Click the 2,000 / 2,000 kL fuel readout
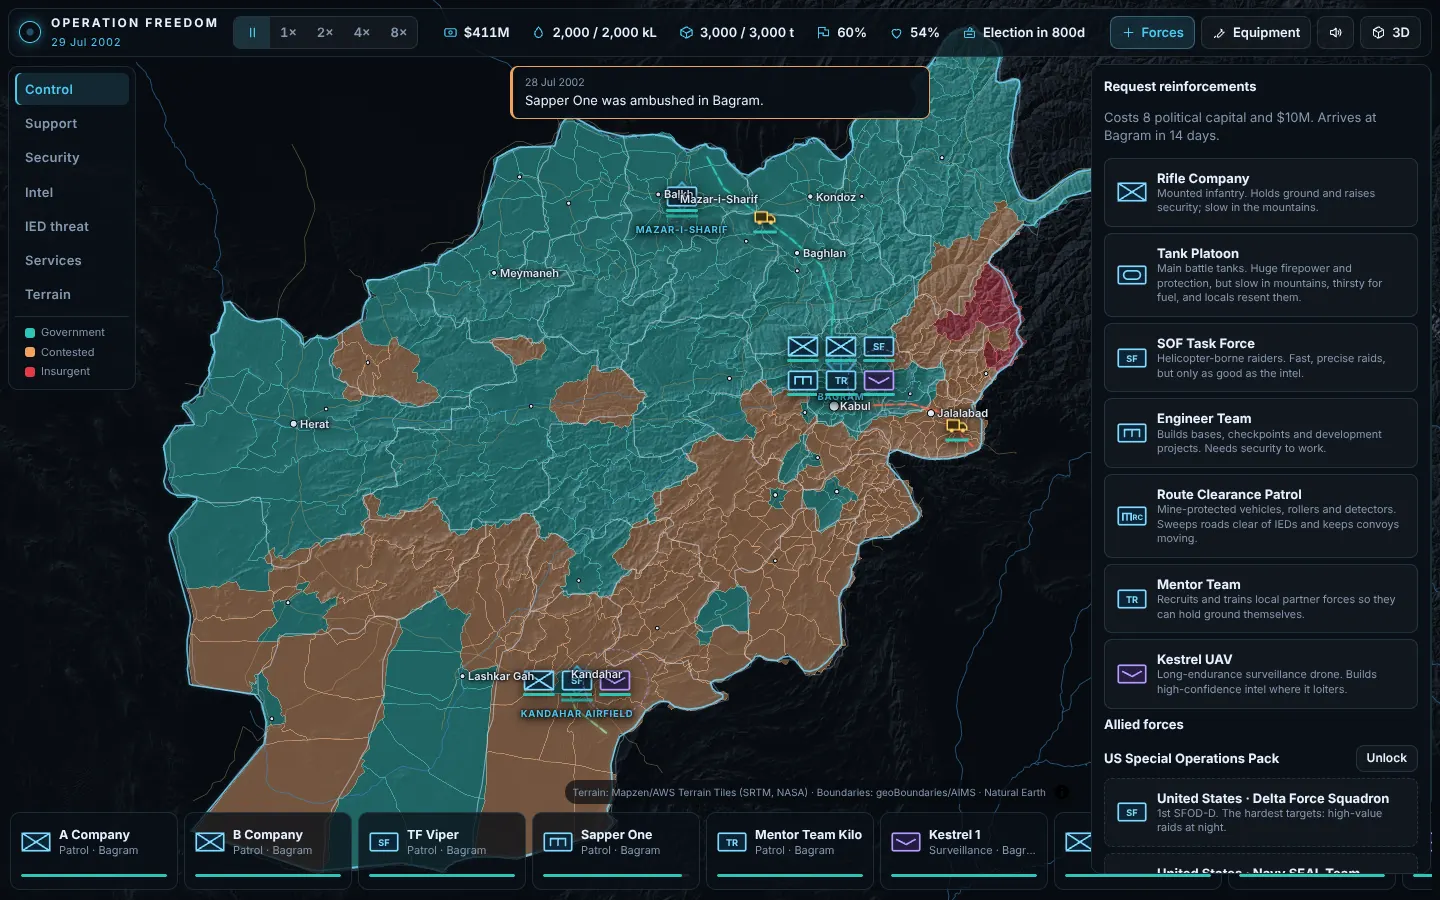The height and width of the screenshot is (900, 1440). pos(594,32)
